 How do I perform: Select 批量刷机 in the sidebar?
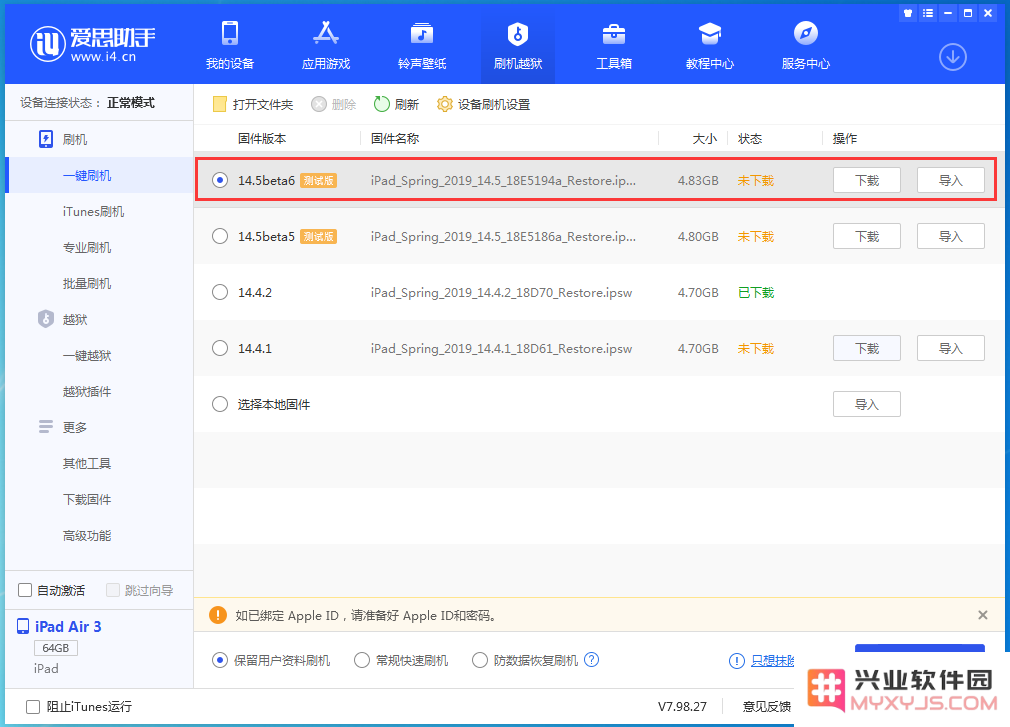[x=87, y=284]
